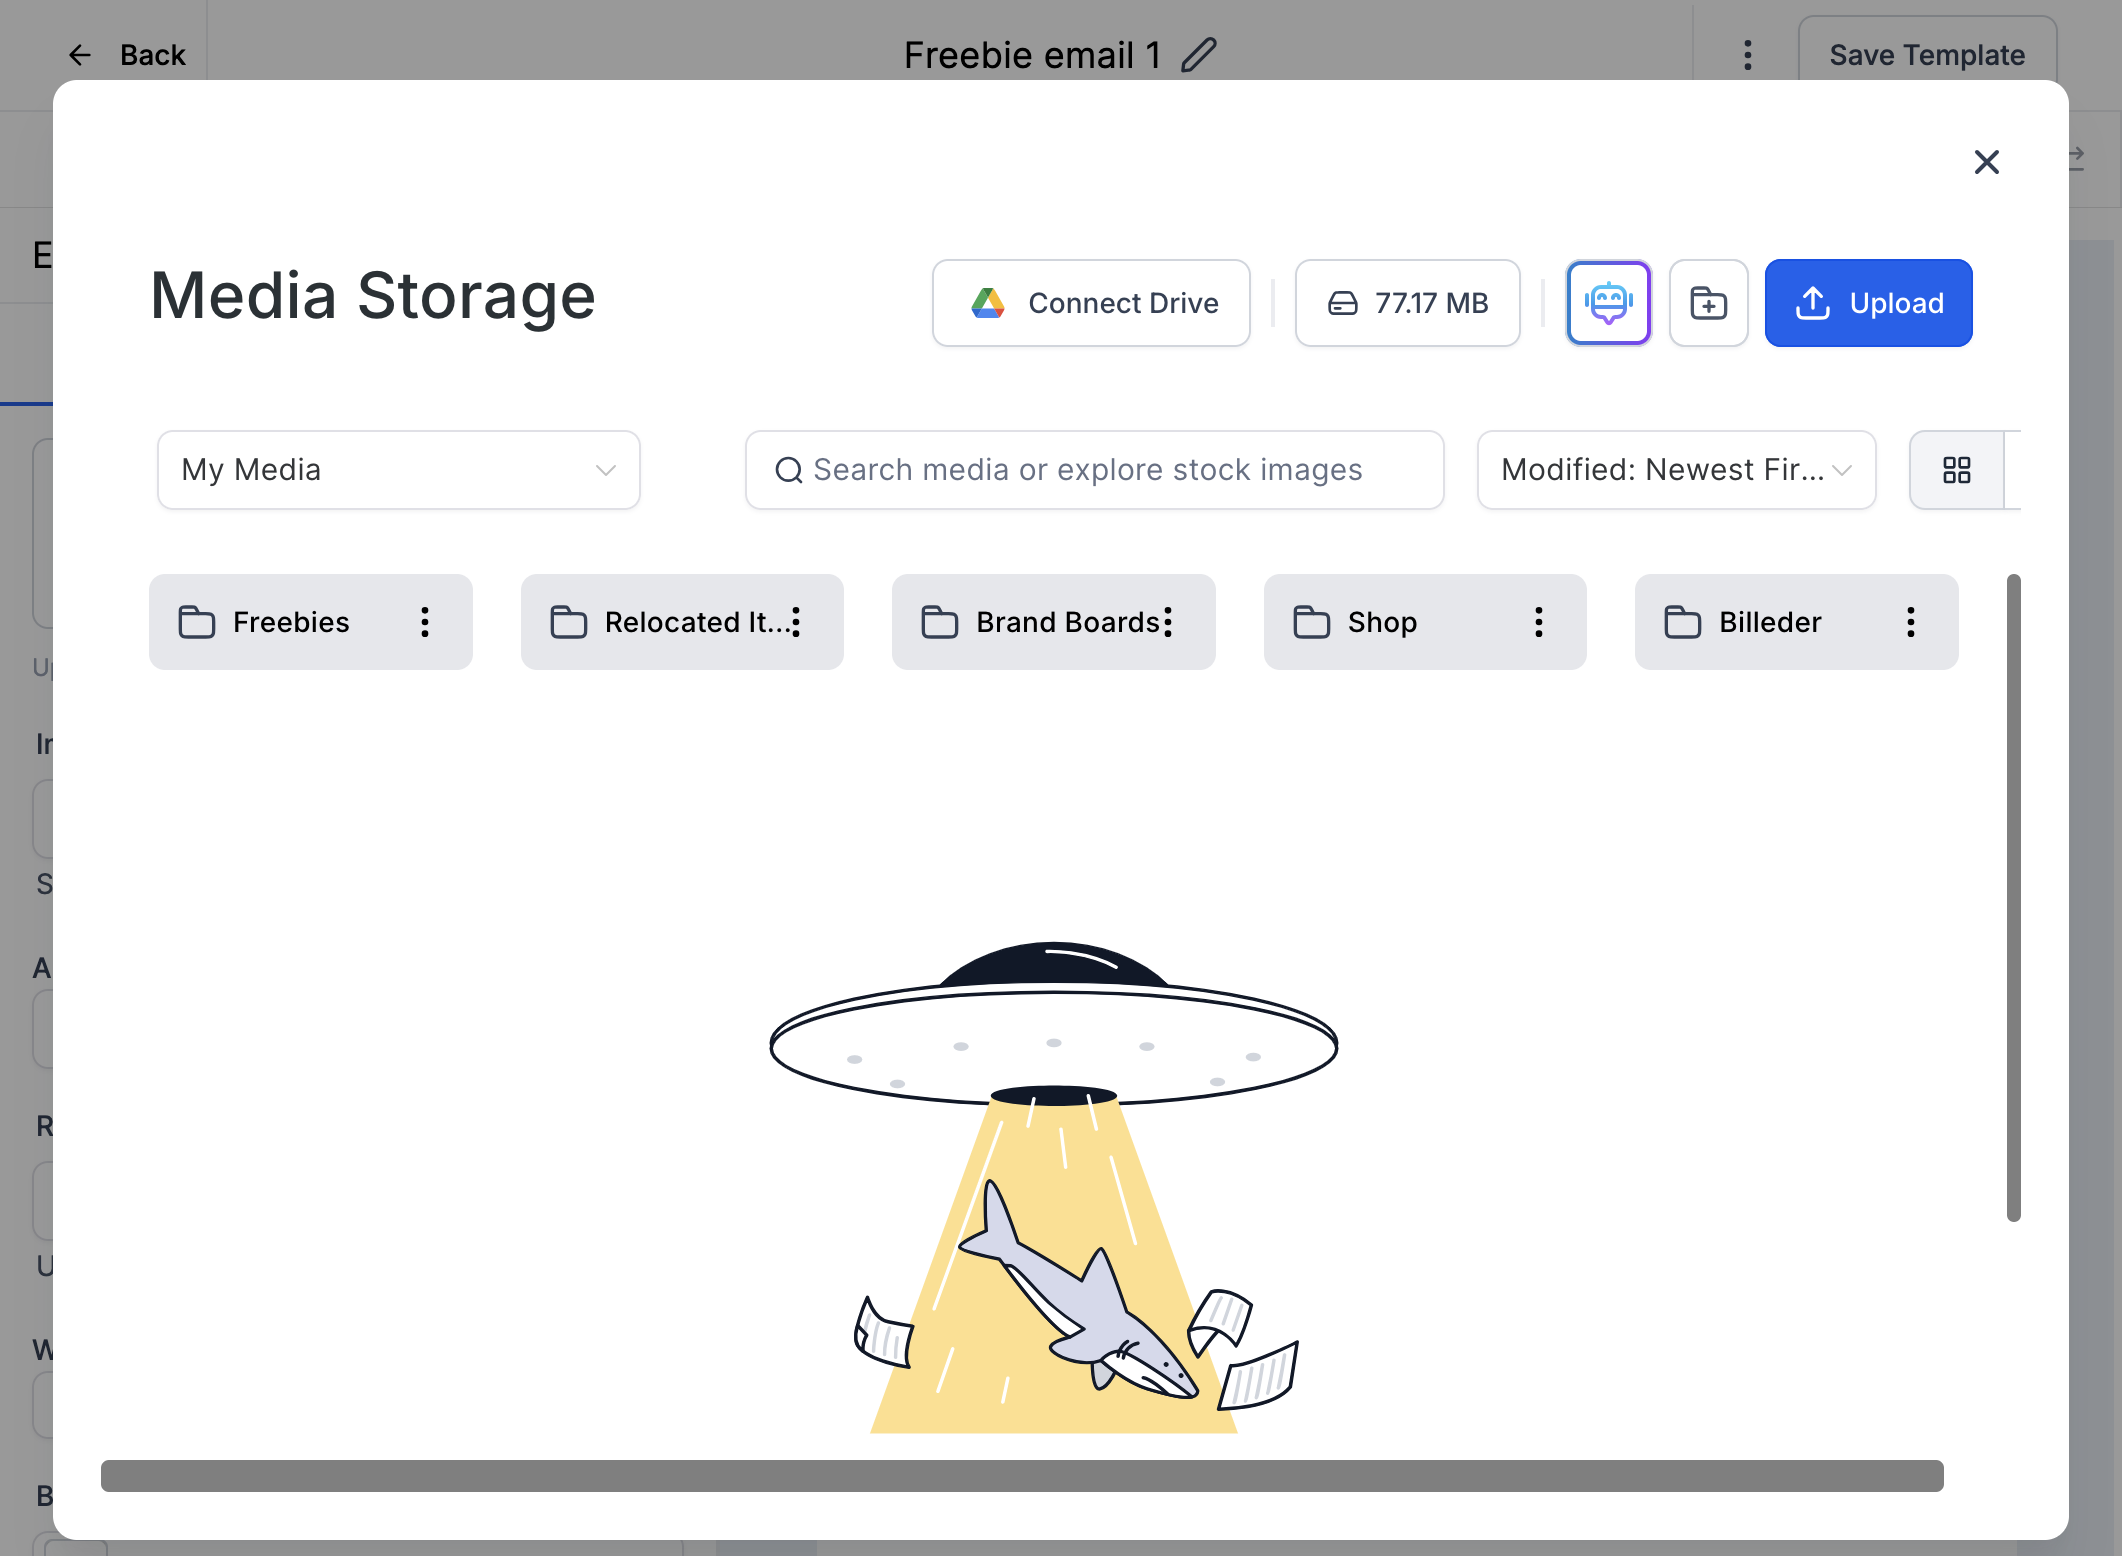Edit the template name pencil icon
Screen dimensions: 2122x1556
tap(1198, 54)
